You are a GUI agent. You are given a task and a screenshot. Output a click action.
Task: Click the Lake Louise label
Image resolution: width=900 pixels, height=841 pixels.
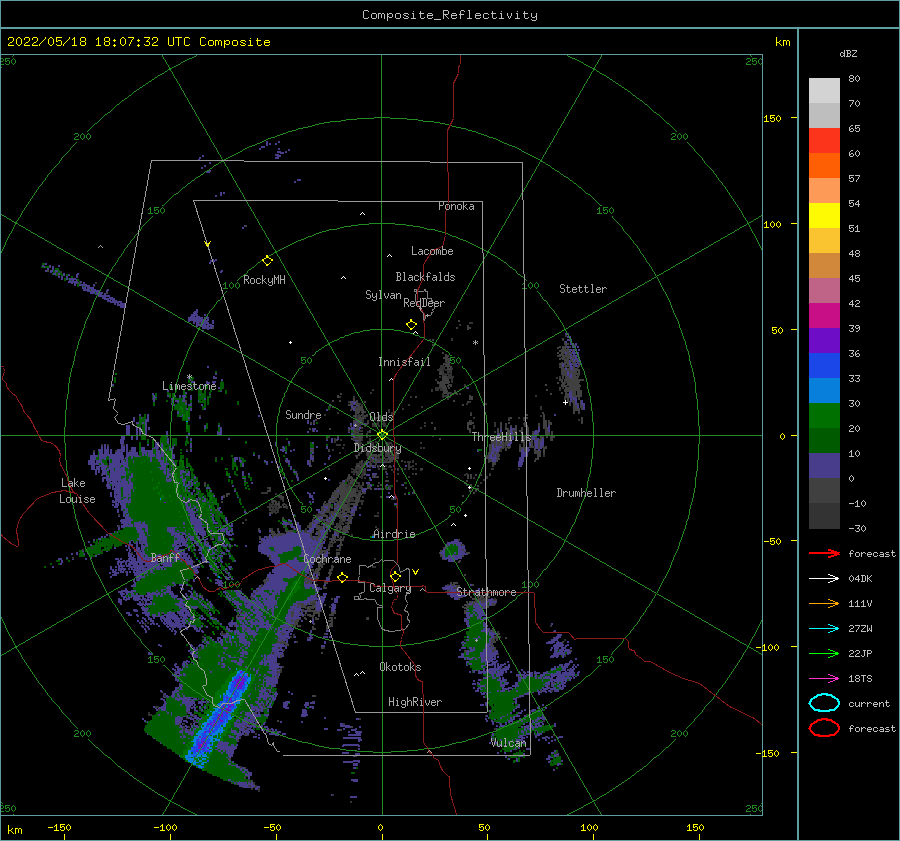[x=77, y=491]
